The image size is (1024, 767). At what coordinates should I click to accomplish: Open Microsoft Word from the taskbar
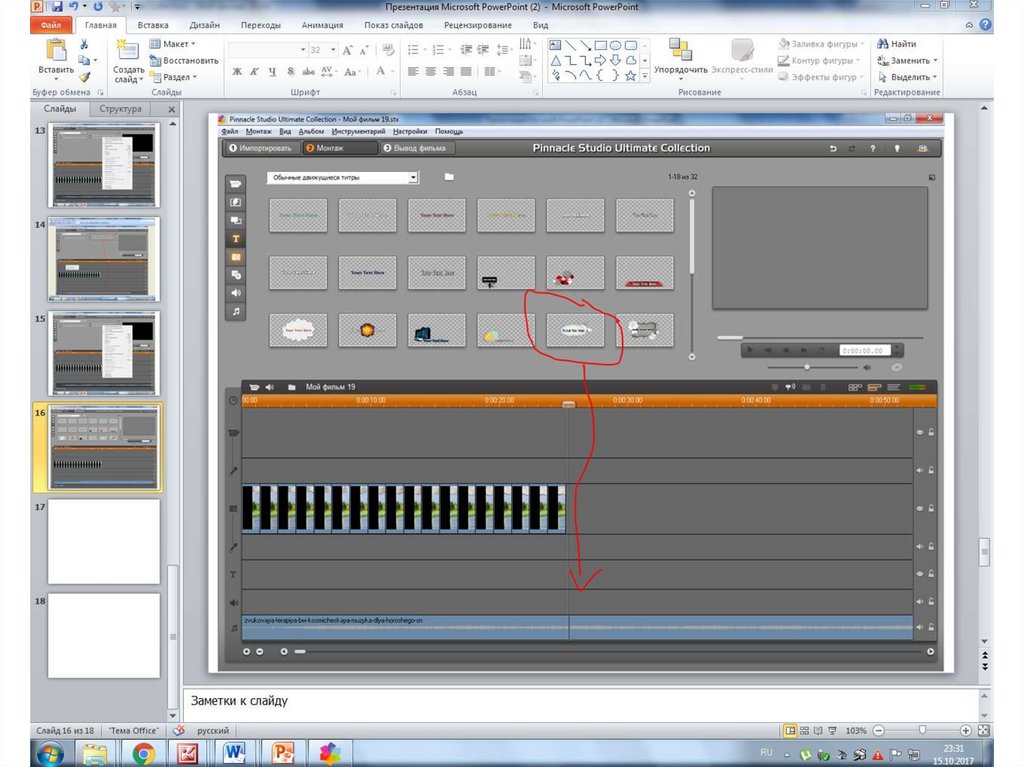point(235,752)
